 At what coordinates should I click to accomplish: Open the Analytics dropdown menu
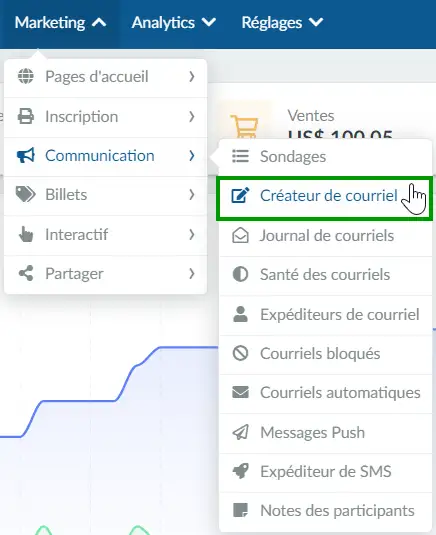tap(174, 23)
